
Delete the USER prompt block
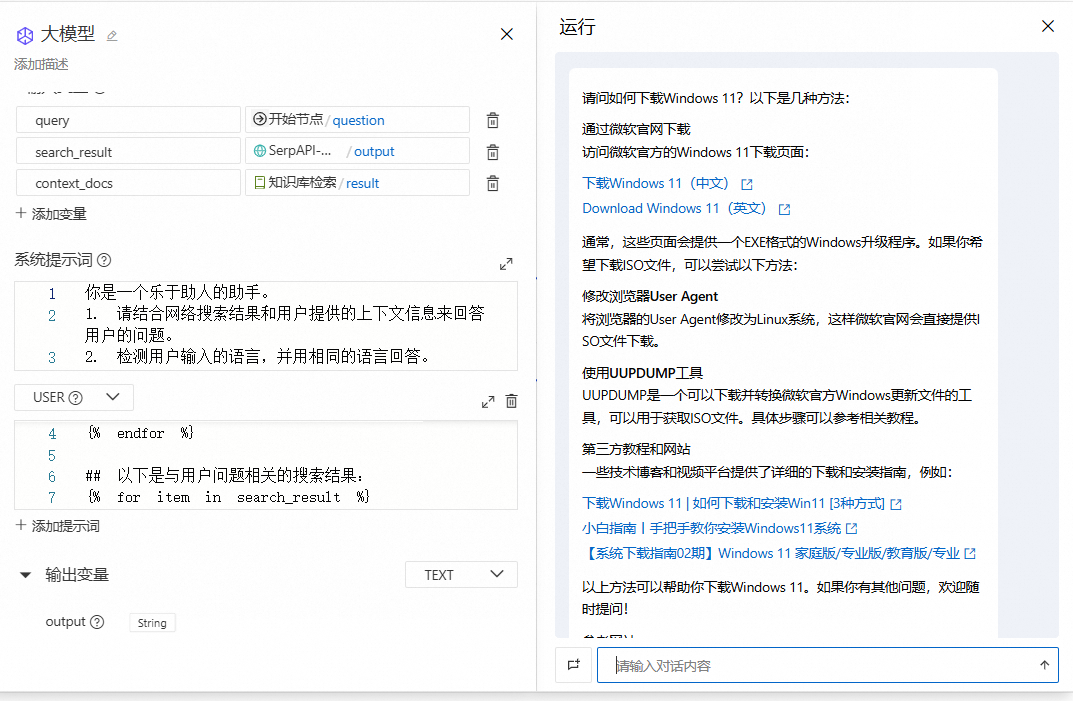point(512,401)
